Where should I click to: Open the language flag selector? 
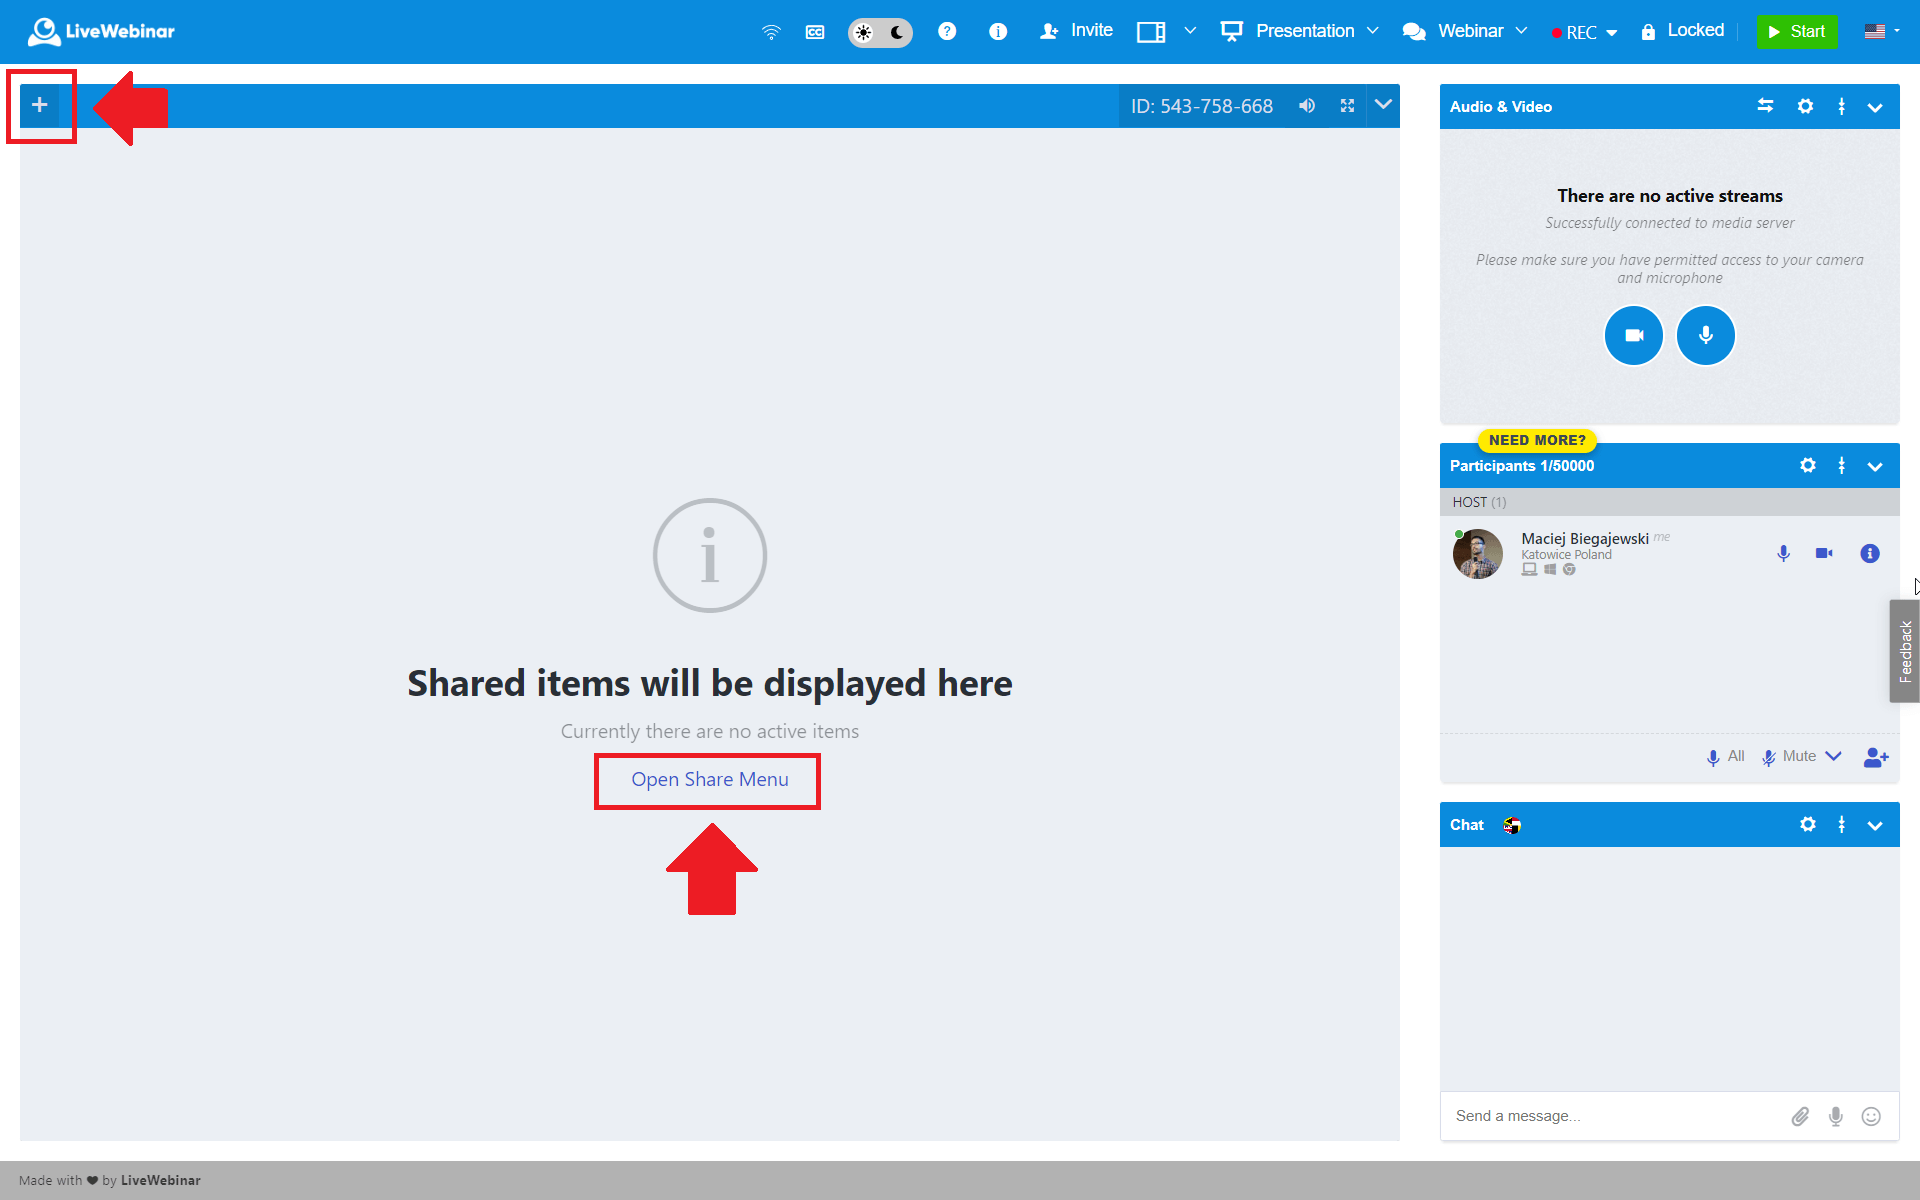1881,31
